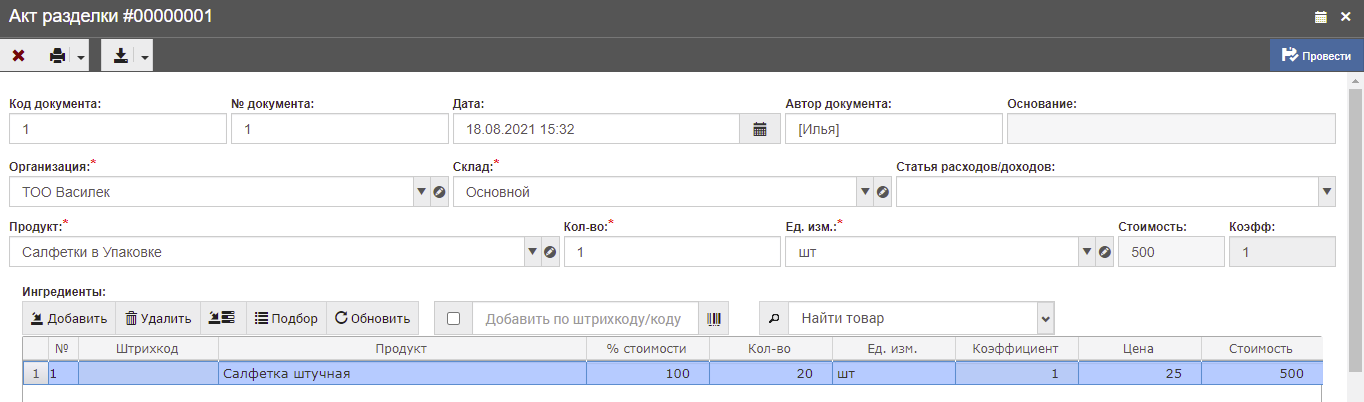Click the Подбор button
Image resolution: width=1364 pixels, height=402 pixels.
pos(286,319)
